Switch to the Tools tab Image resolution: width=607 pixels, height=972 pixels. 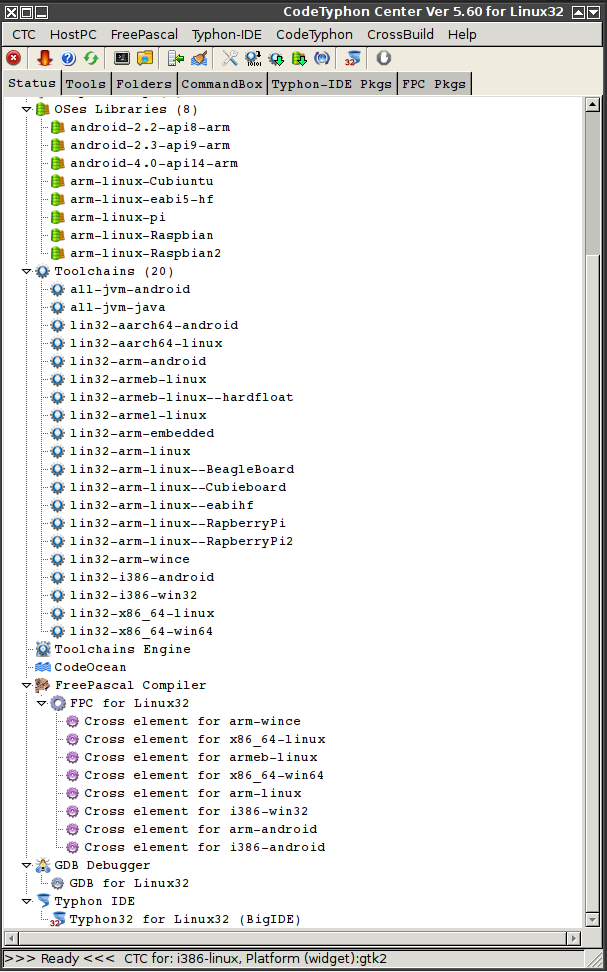[x=86, y=84]
